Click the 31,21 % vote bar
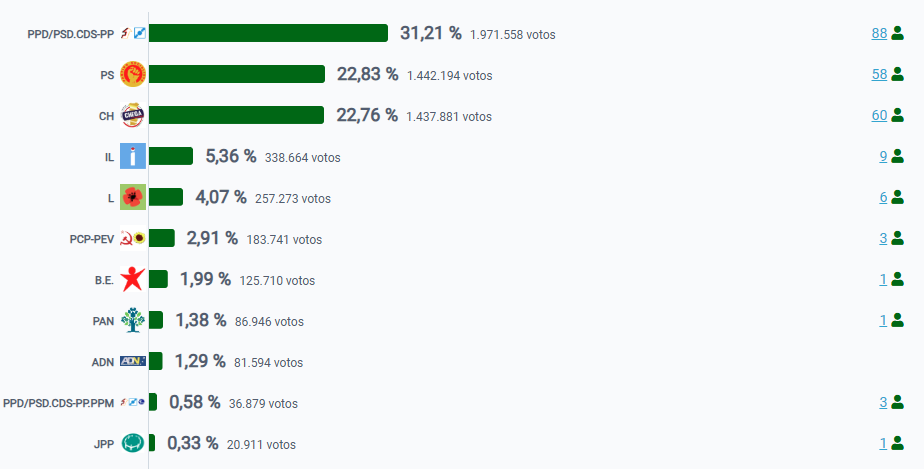 pos(268,33)
